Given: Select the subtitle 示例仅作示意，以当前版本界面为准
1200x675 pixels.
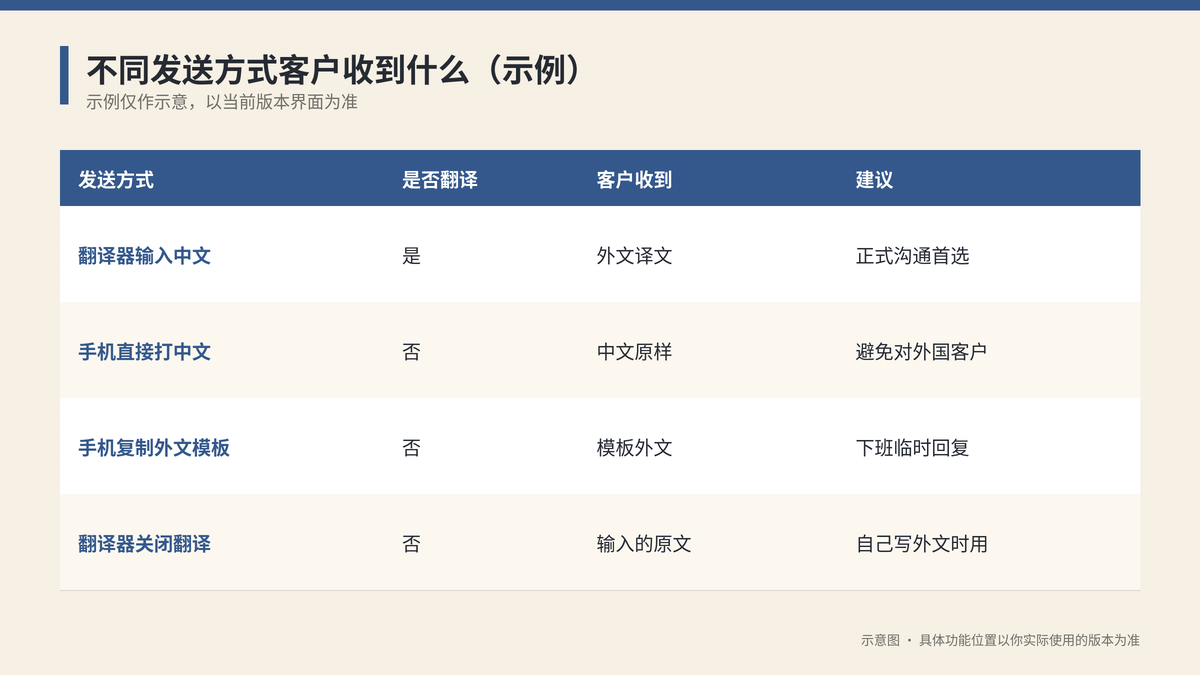Looking at the screenshot, I should tap(222, 101).
